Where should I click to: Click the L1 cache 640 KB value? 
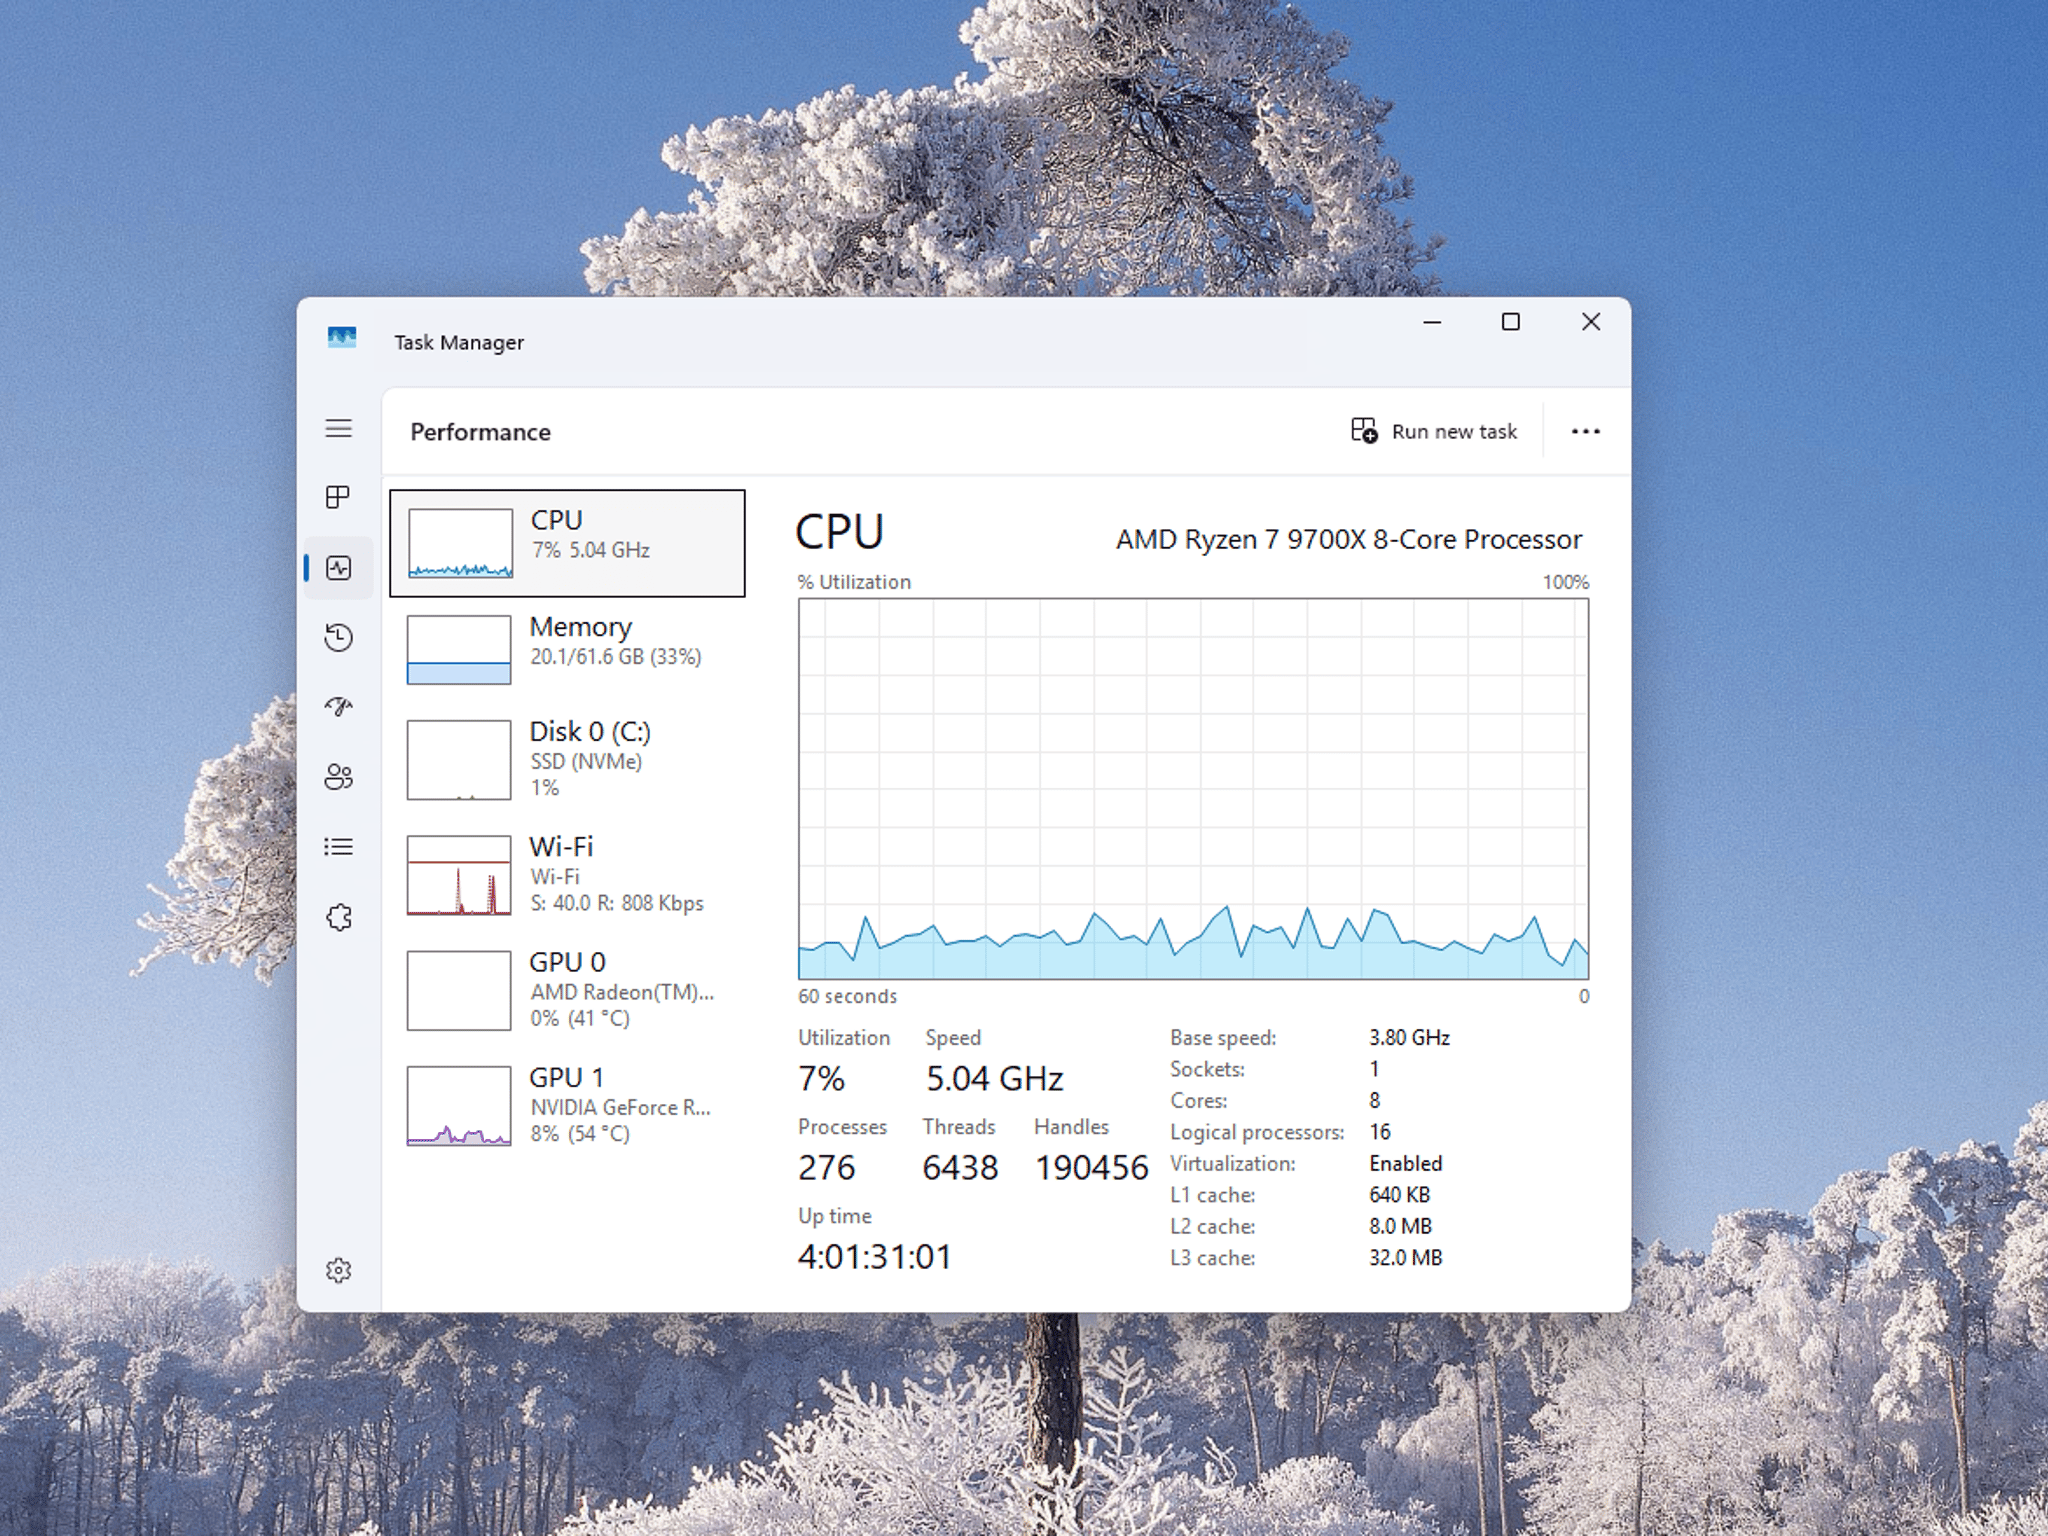tap(1399, 1195)
